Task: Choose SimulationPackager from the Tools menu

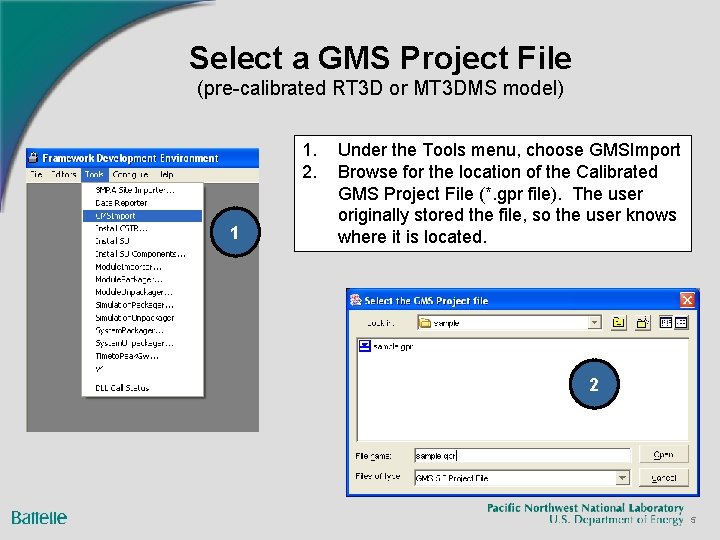Action: click(x=142, y=305)
